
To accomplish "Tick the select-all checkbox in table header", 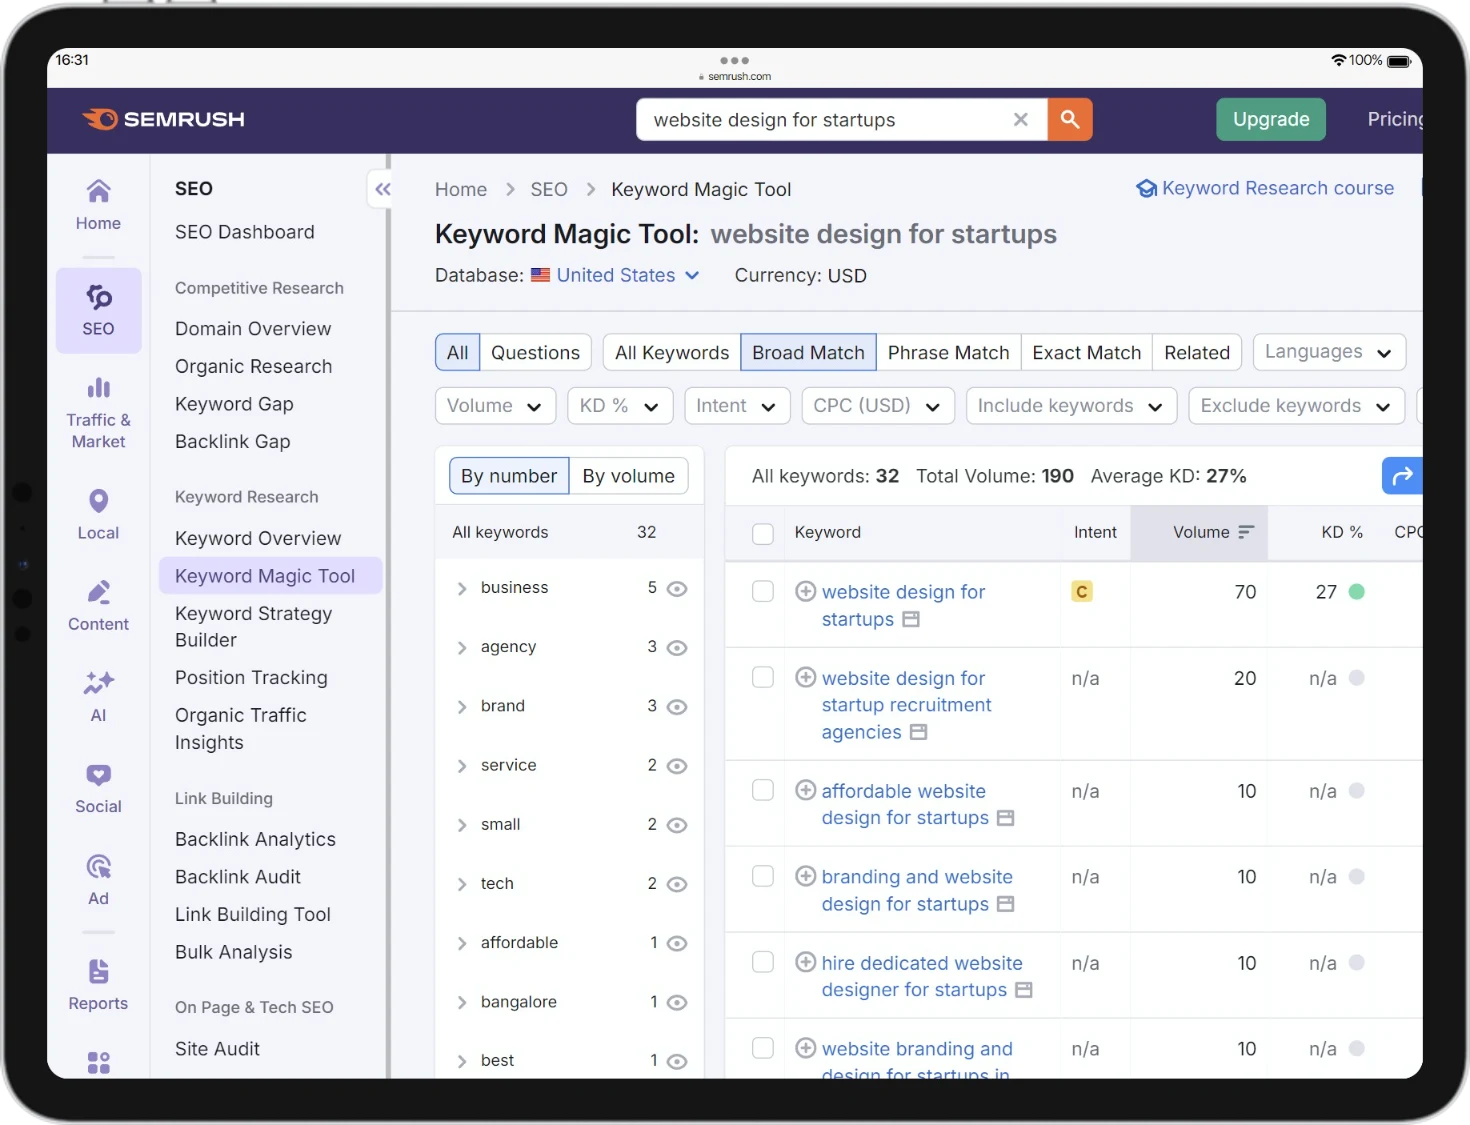I will click(763, 533).
